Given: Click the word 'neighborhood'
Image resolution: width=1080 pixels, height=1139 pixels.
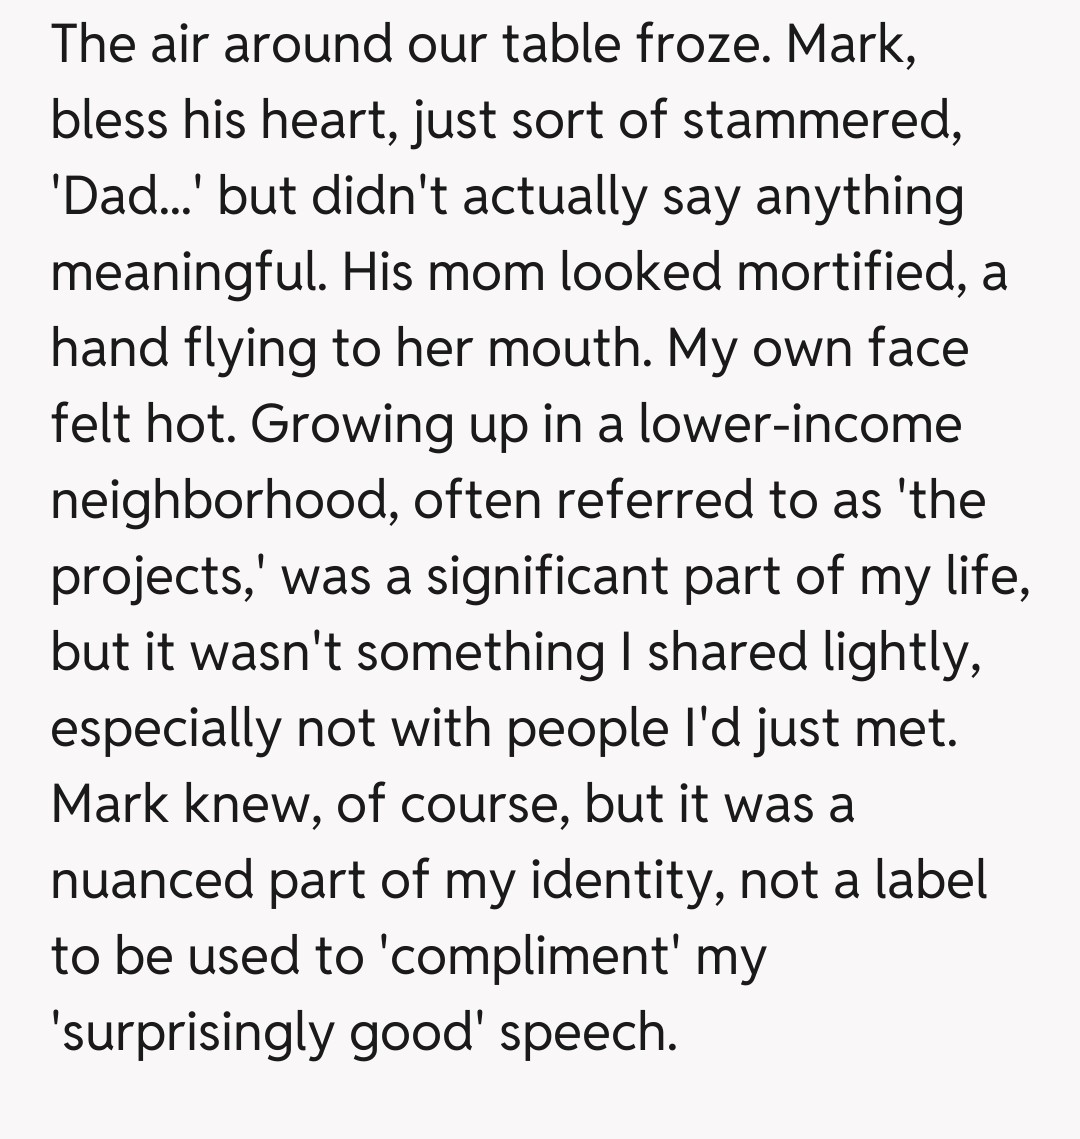Looking at the screenshot, I should coord(221,500).
